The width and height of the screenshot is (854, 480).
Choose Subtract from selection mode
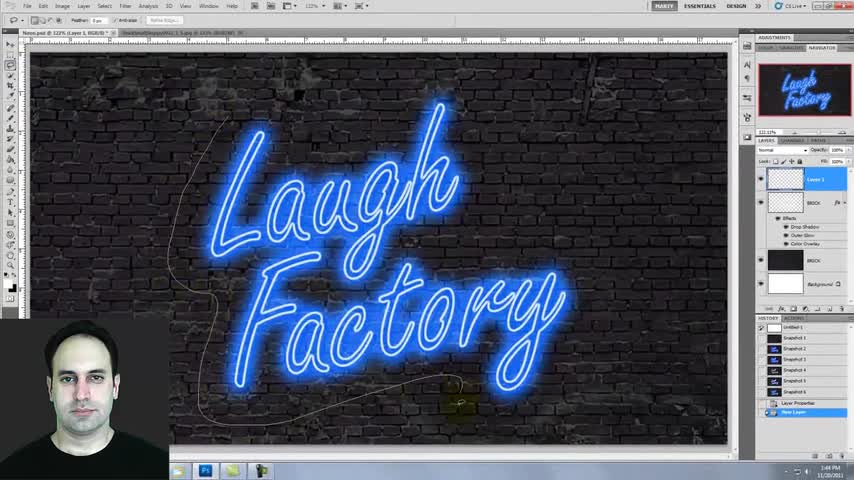click(x=51, y=20)
